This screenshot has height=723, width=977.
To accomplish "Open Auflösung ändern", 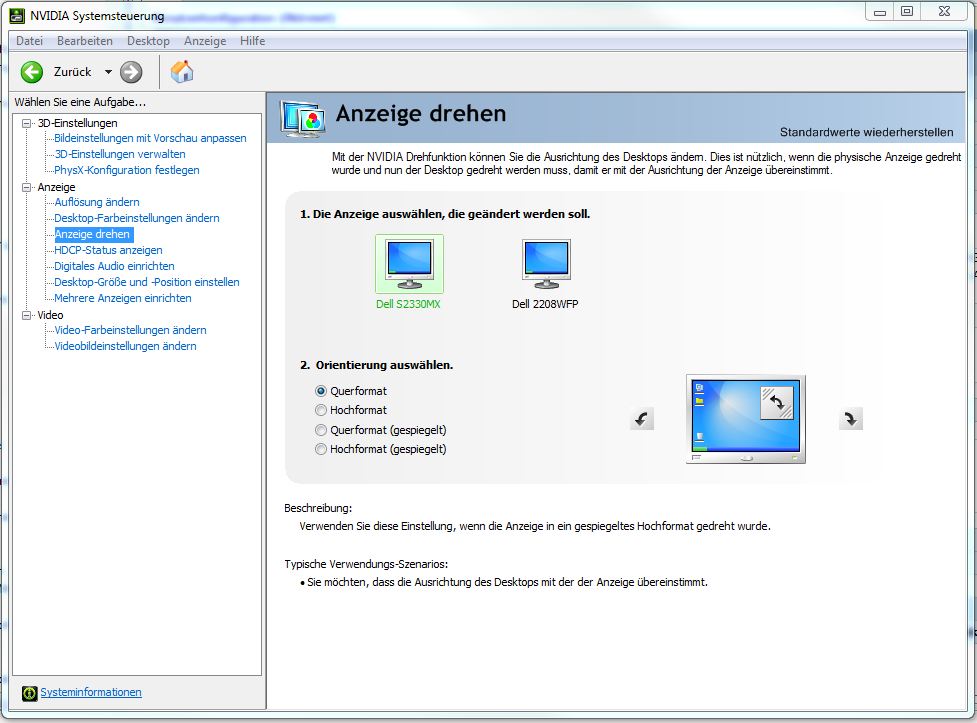I will point(97,202).
